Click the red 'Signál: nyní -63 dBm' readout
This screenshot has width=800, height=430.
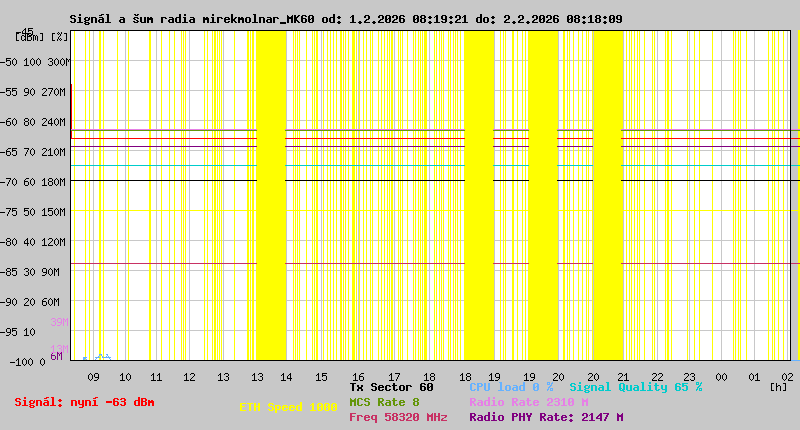(x=84, y=402)
